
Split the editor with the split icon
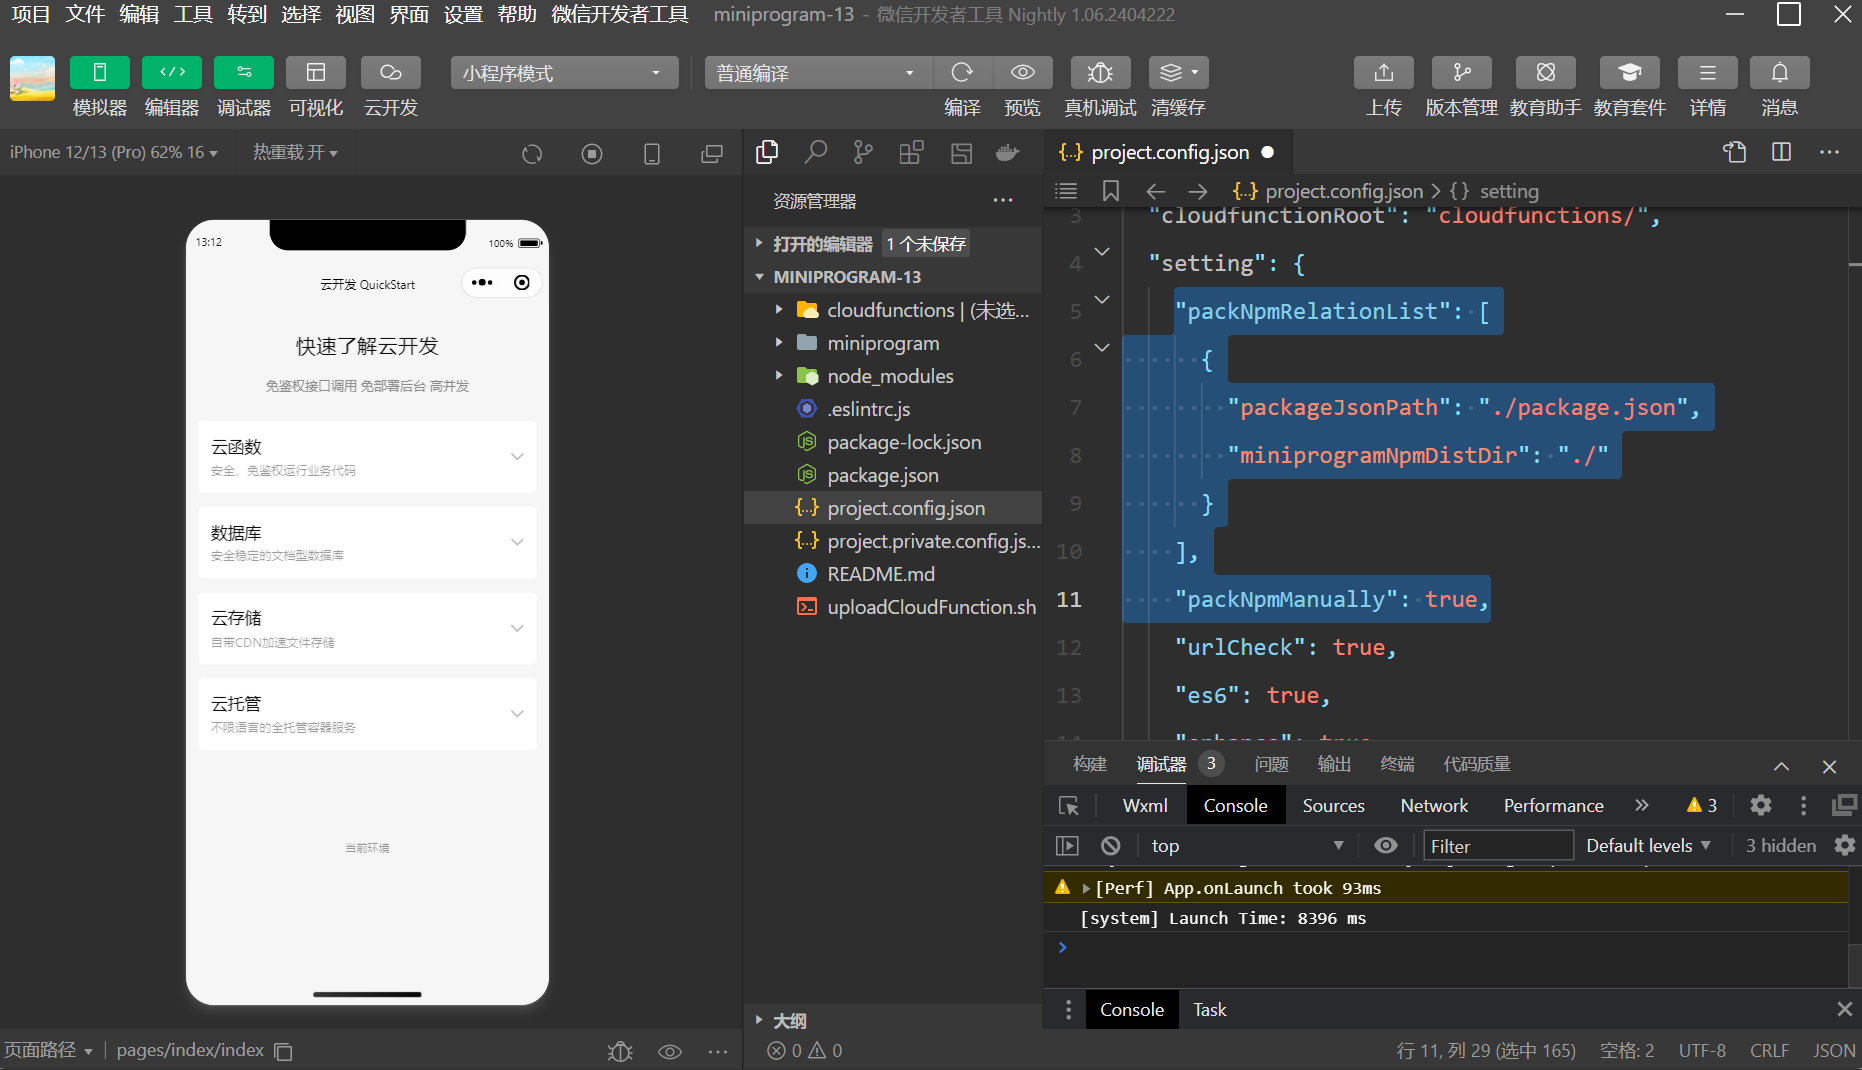click(x=1781, y=152)
